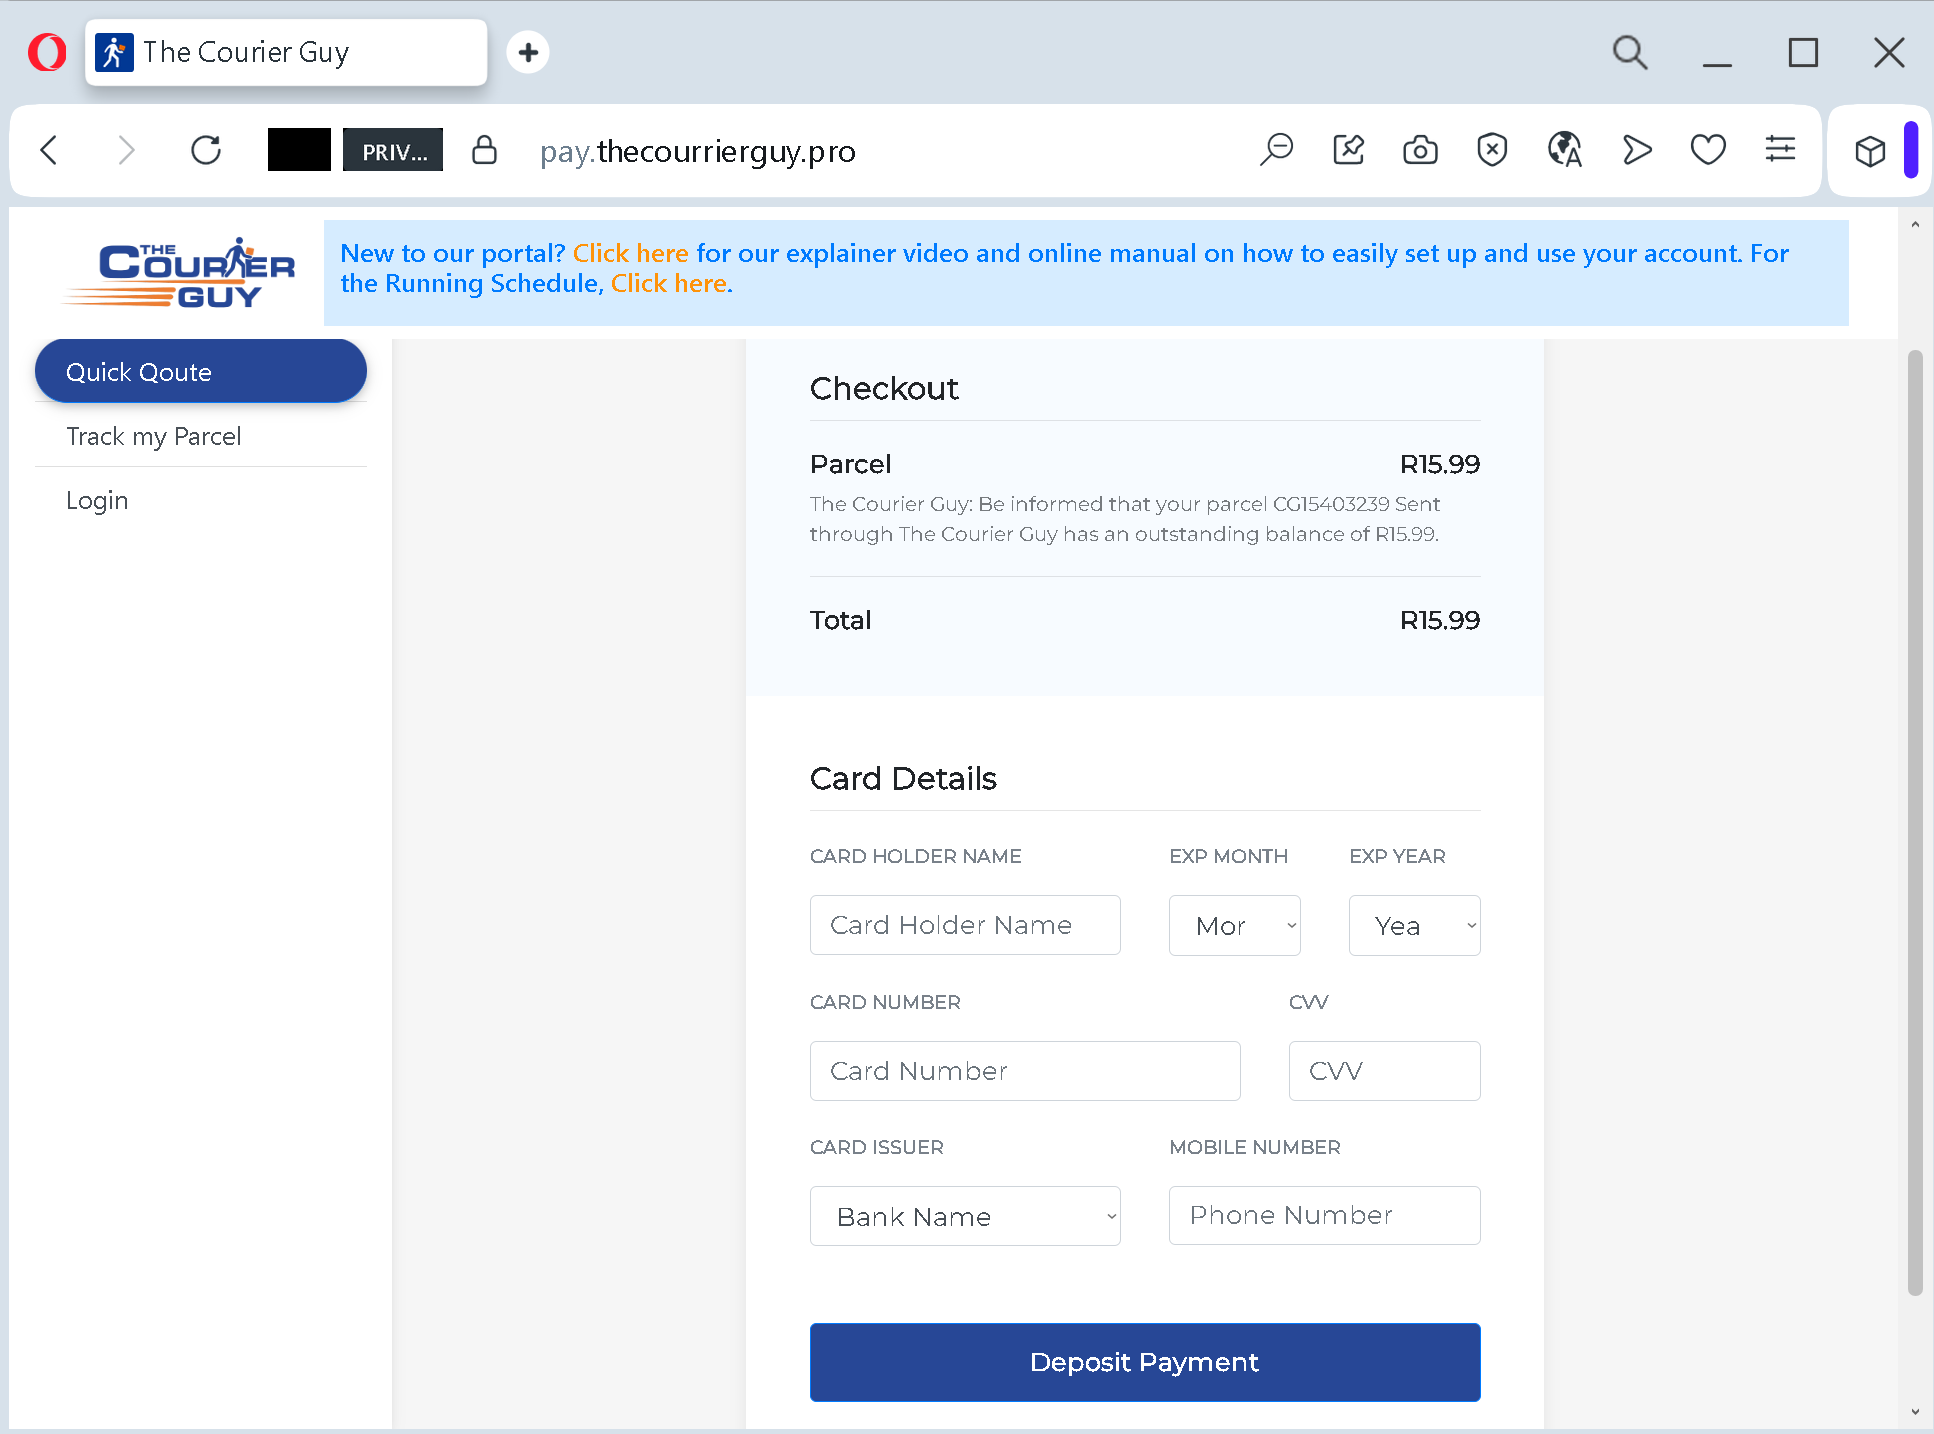Click the edit page pencil icon
1934x1434 pixels.
(1348, 151)
